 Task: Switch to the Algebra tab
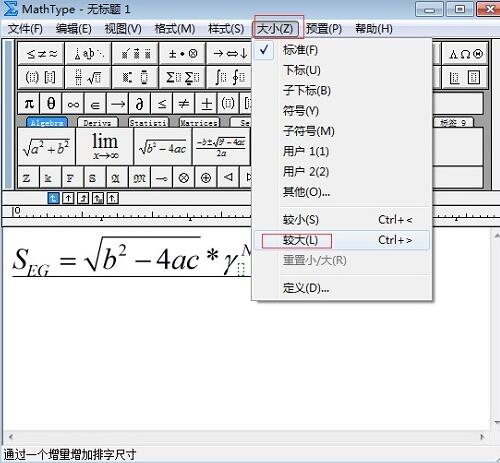click(x=47, y=123)
